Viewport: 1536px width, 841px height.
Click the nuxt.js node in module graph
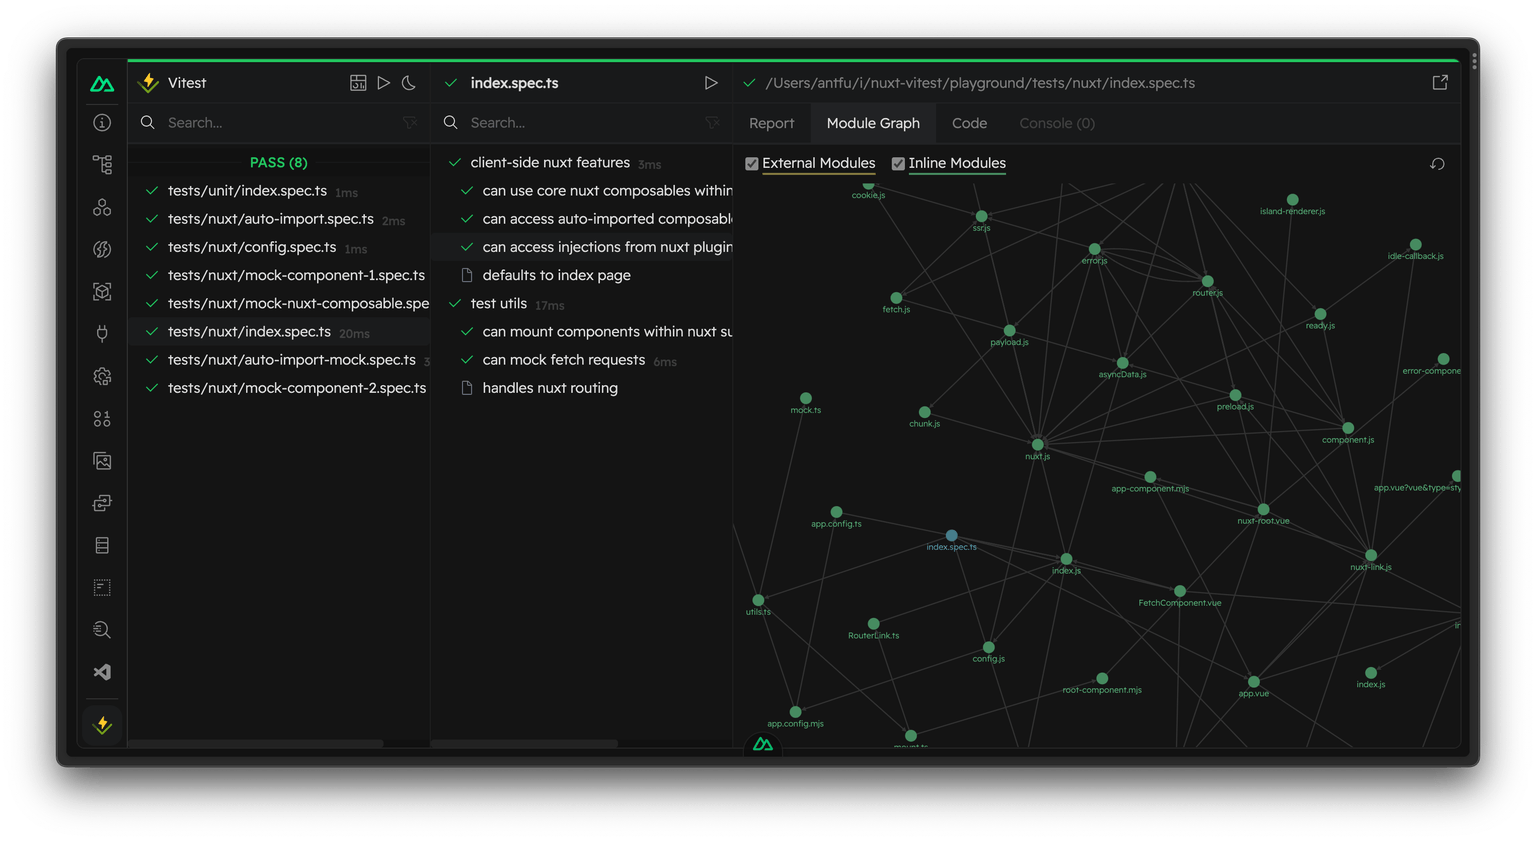pos(1037,444)
